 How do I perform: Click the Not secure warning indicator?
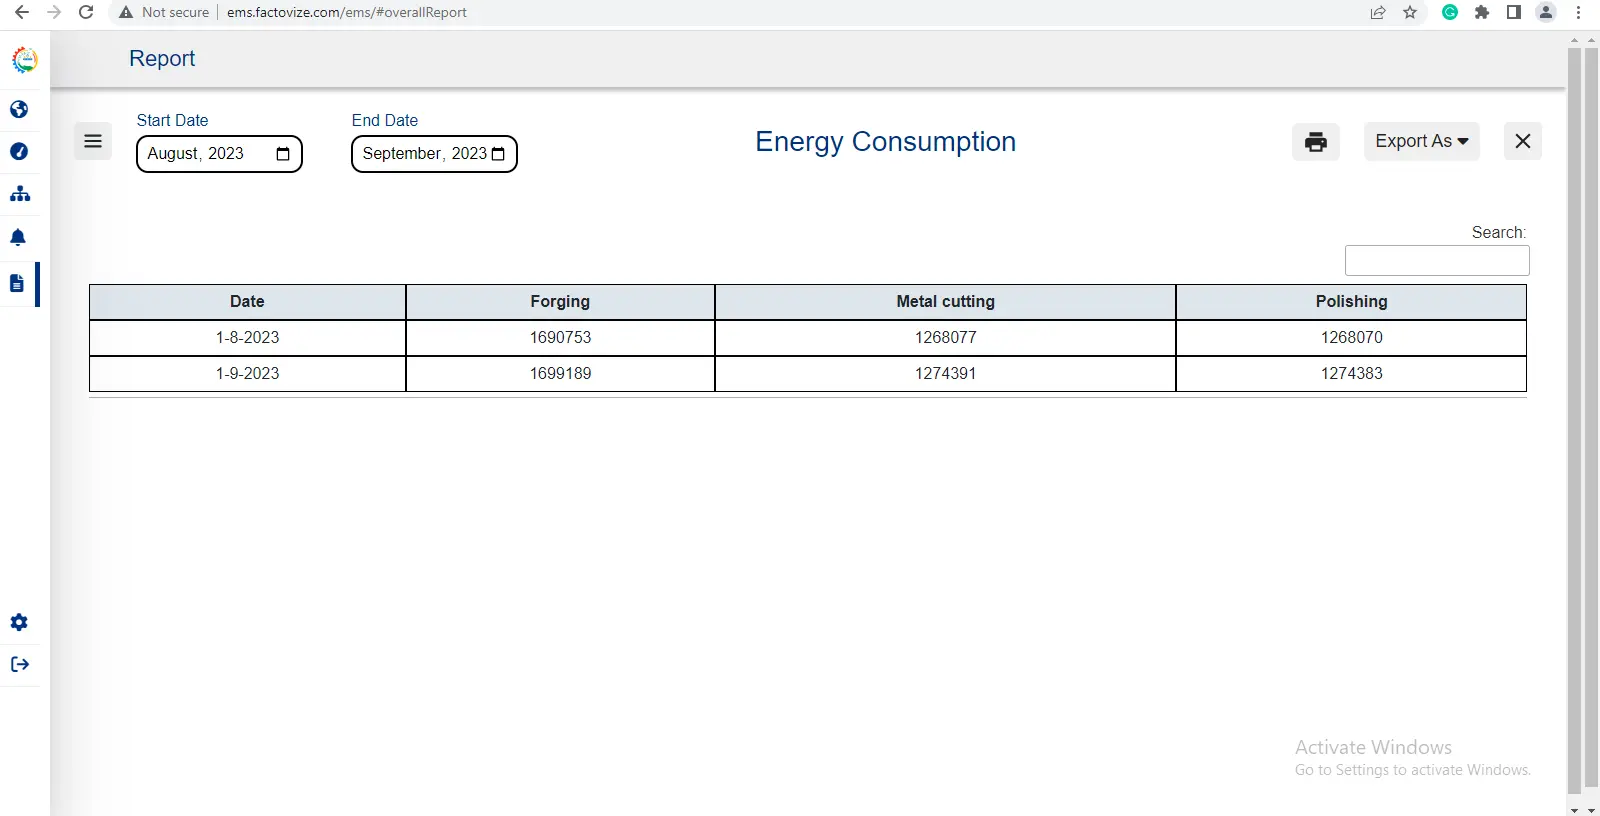(164, 12)
